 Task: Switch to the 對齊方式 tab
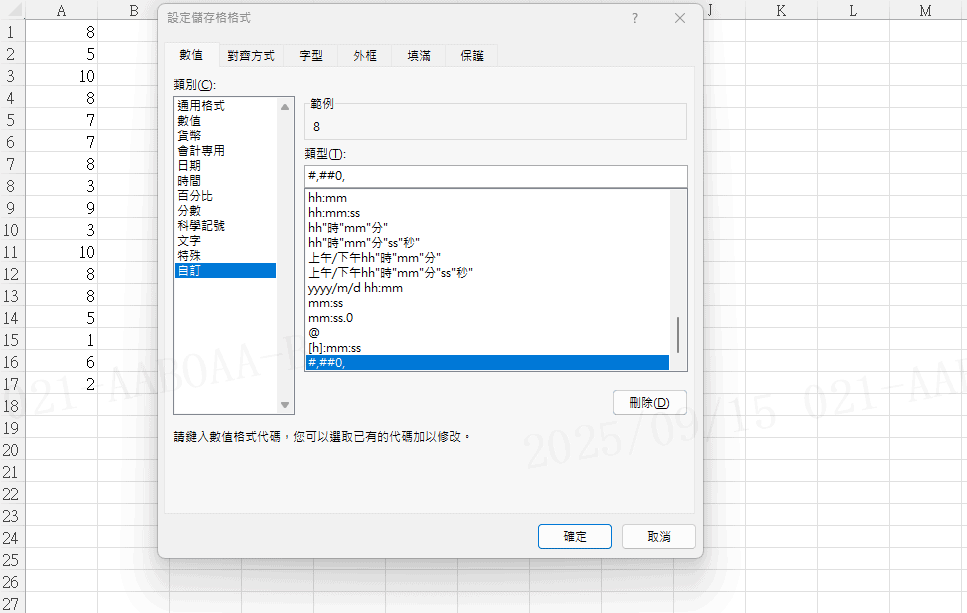(250, 56)
